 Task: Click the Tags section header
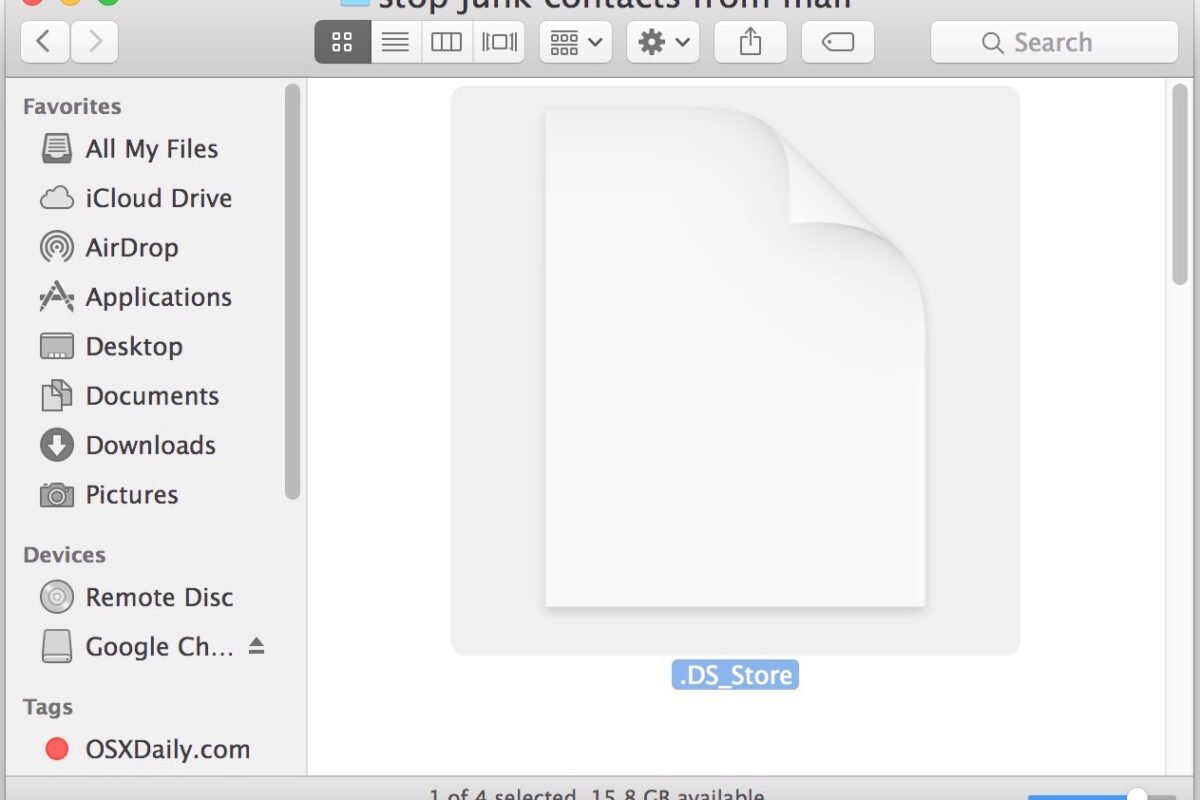(48, 707)
